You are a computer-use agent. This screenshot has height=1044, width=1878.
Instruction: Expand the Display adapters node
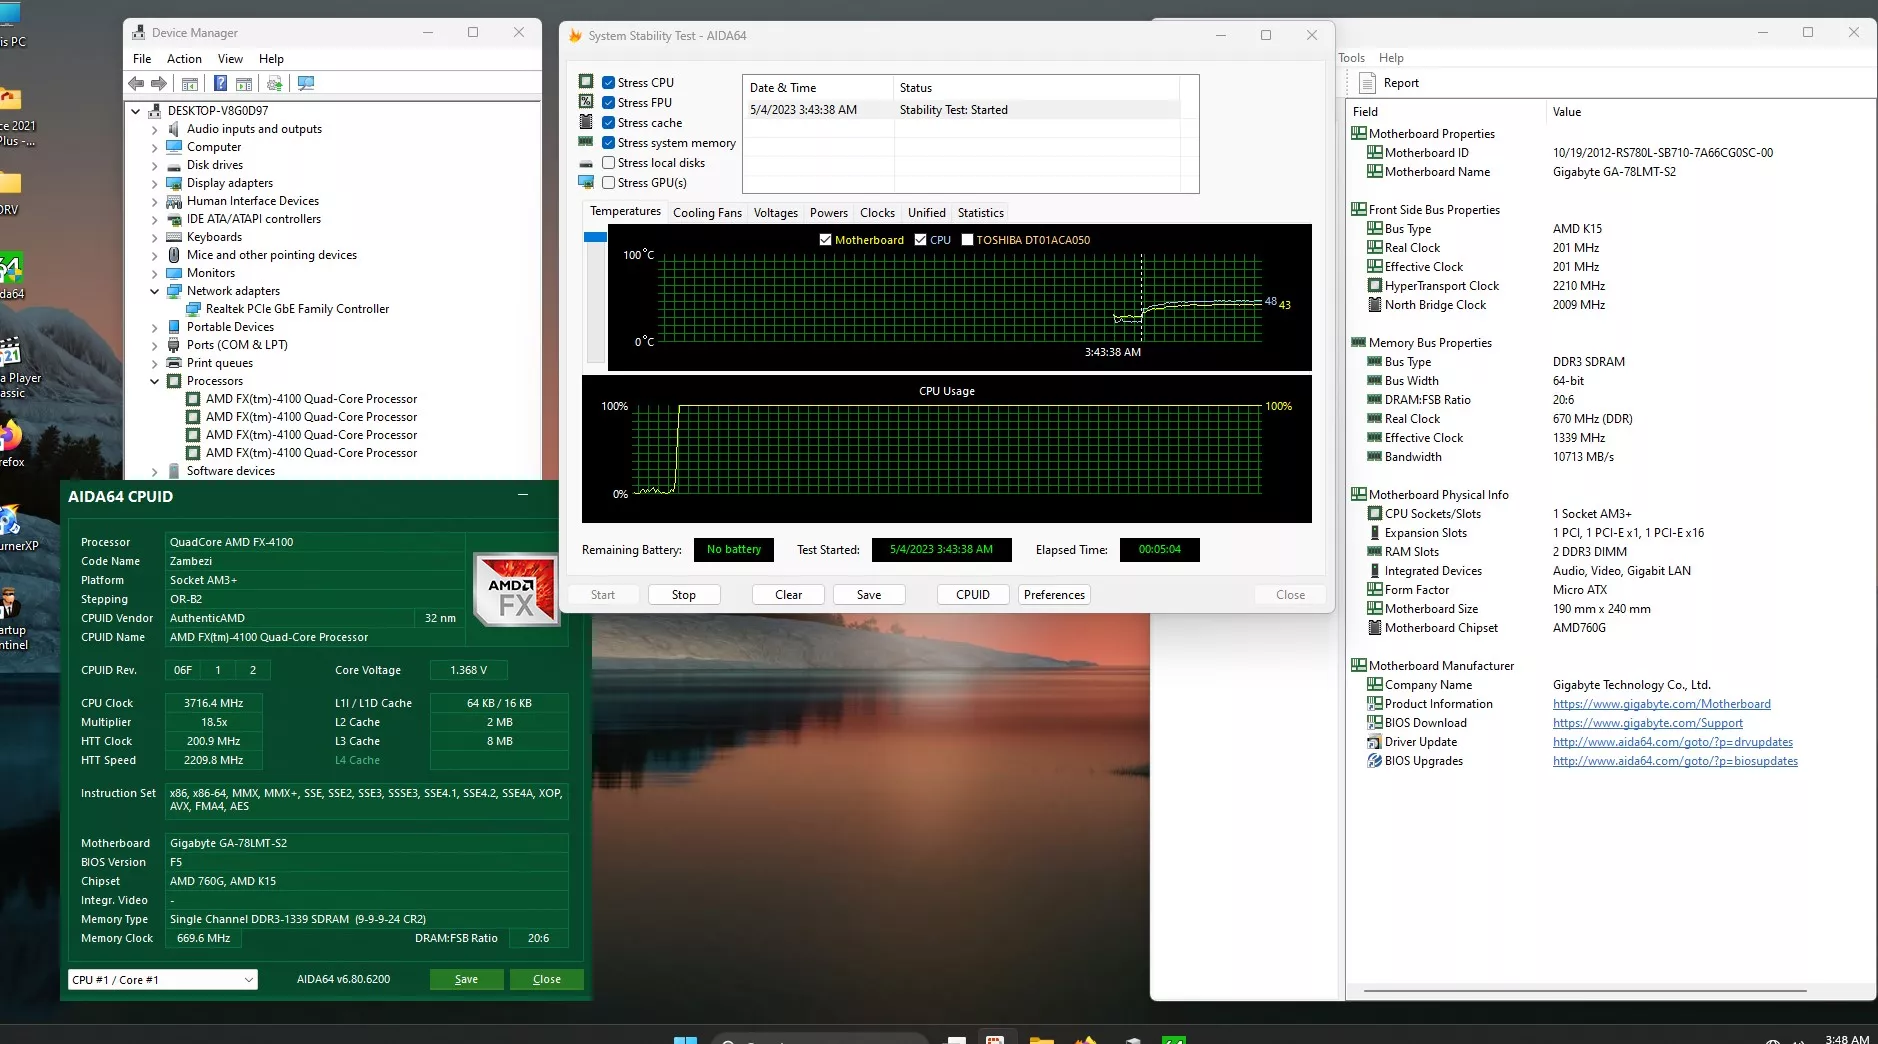pos(154,183)
